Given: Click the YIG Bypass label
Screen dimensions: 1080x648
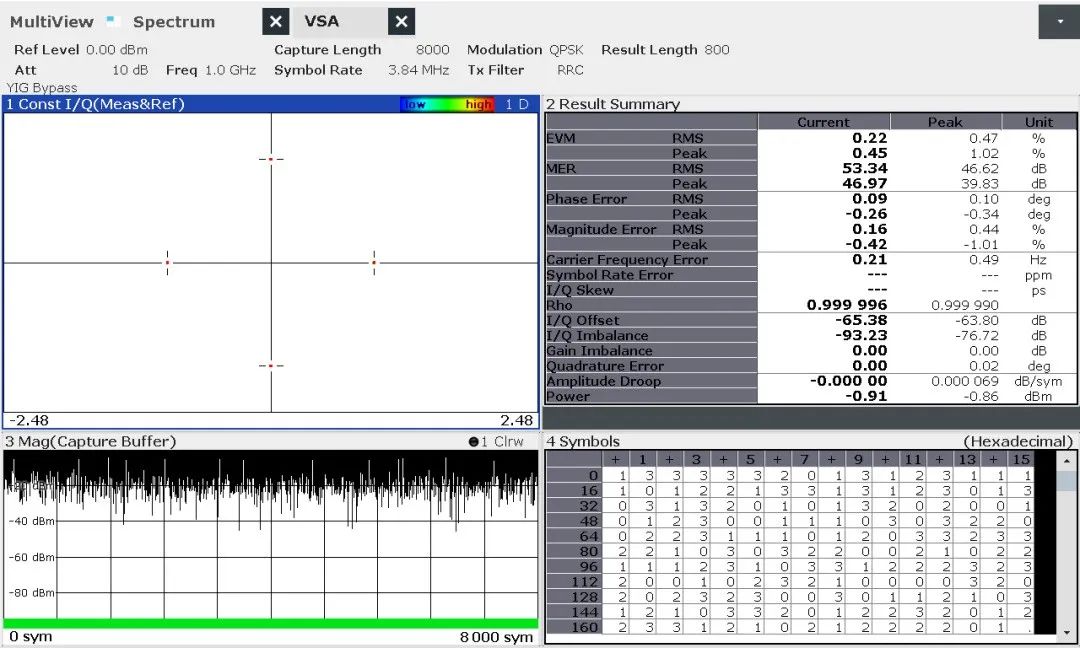Looking at the screenshot, I should [42, 87].
